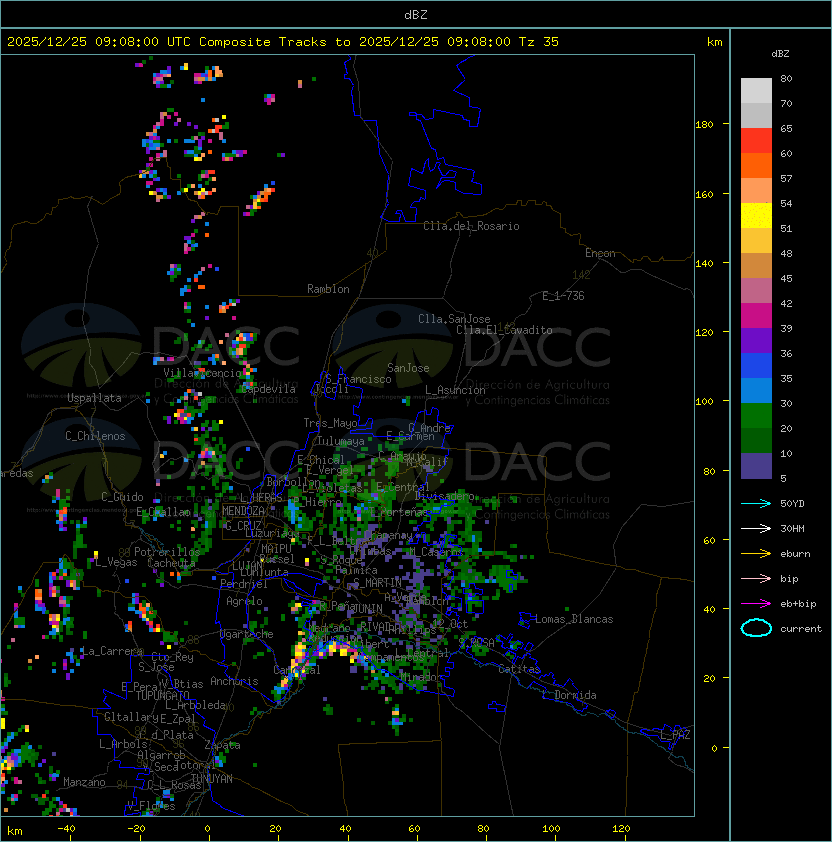This screenshot has height=842, width=832.
Task: Click the 'La_Carrera' map label
Action: (x=112, y=651)
